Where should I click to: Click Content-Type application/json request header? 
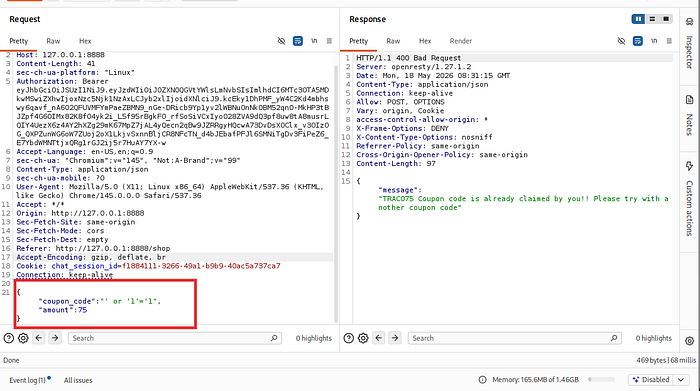pos(82,169)
